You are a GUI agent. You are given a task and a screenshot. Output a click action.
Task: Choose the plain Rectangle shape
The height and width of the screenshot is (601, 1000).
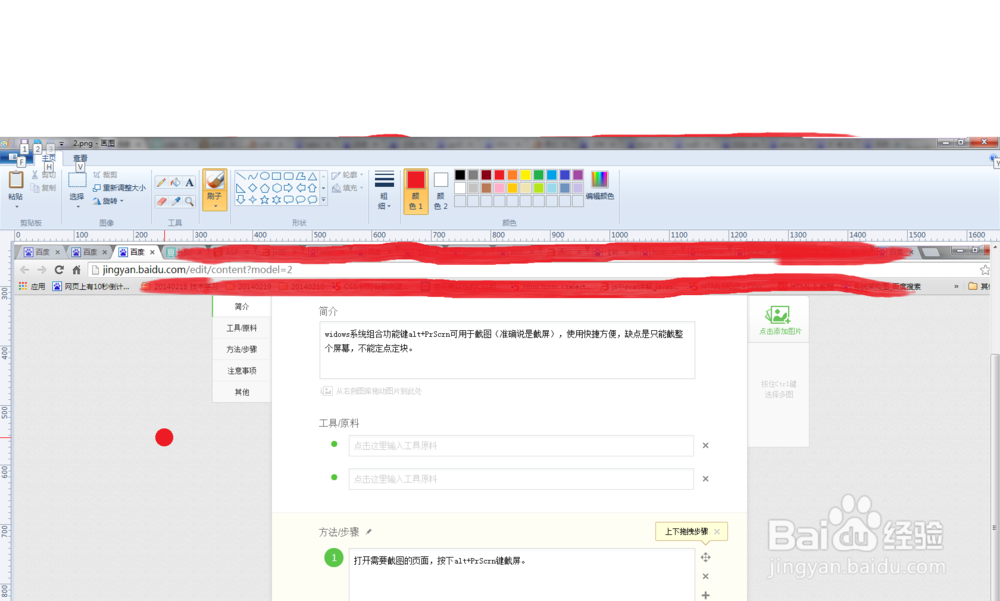pyautogui.click(x=276, y=176)
